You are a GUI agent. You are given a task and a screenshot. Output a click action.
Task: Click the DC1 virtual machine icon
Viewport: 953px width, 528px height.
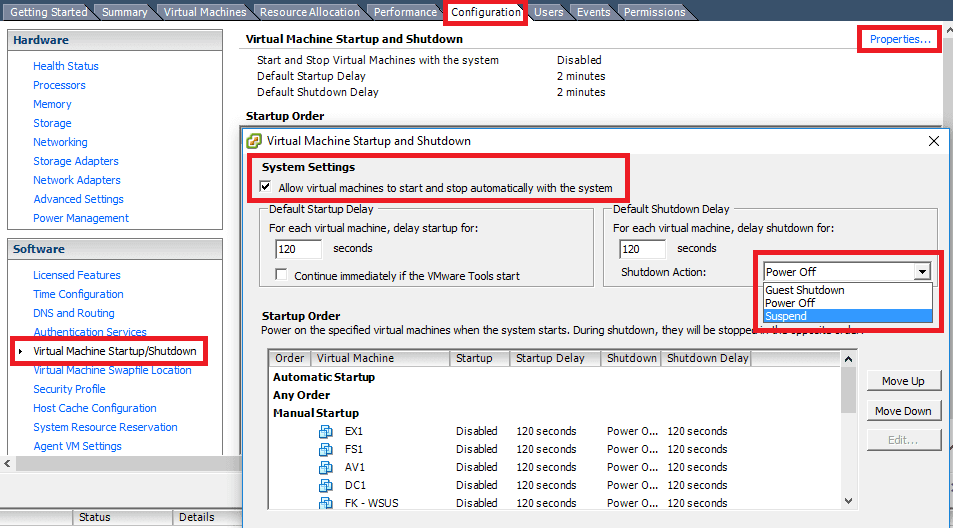(326, 485)
